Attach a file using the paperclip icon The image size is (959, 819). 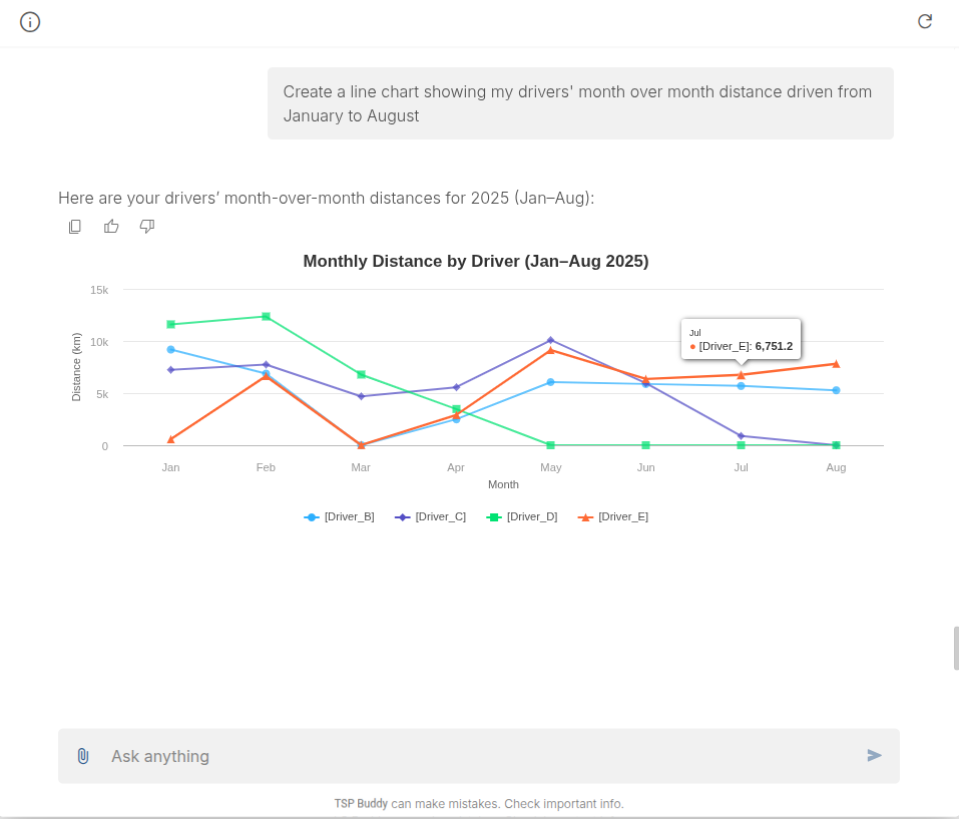pos(83,756)
